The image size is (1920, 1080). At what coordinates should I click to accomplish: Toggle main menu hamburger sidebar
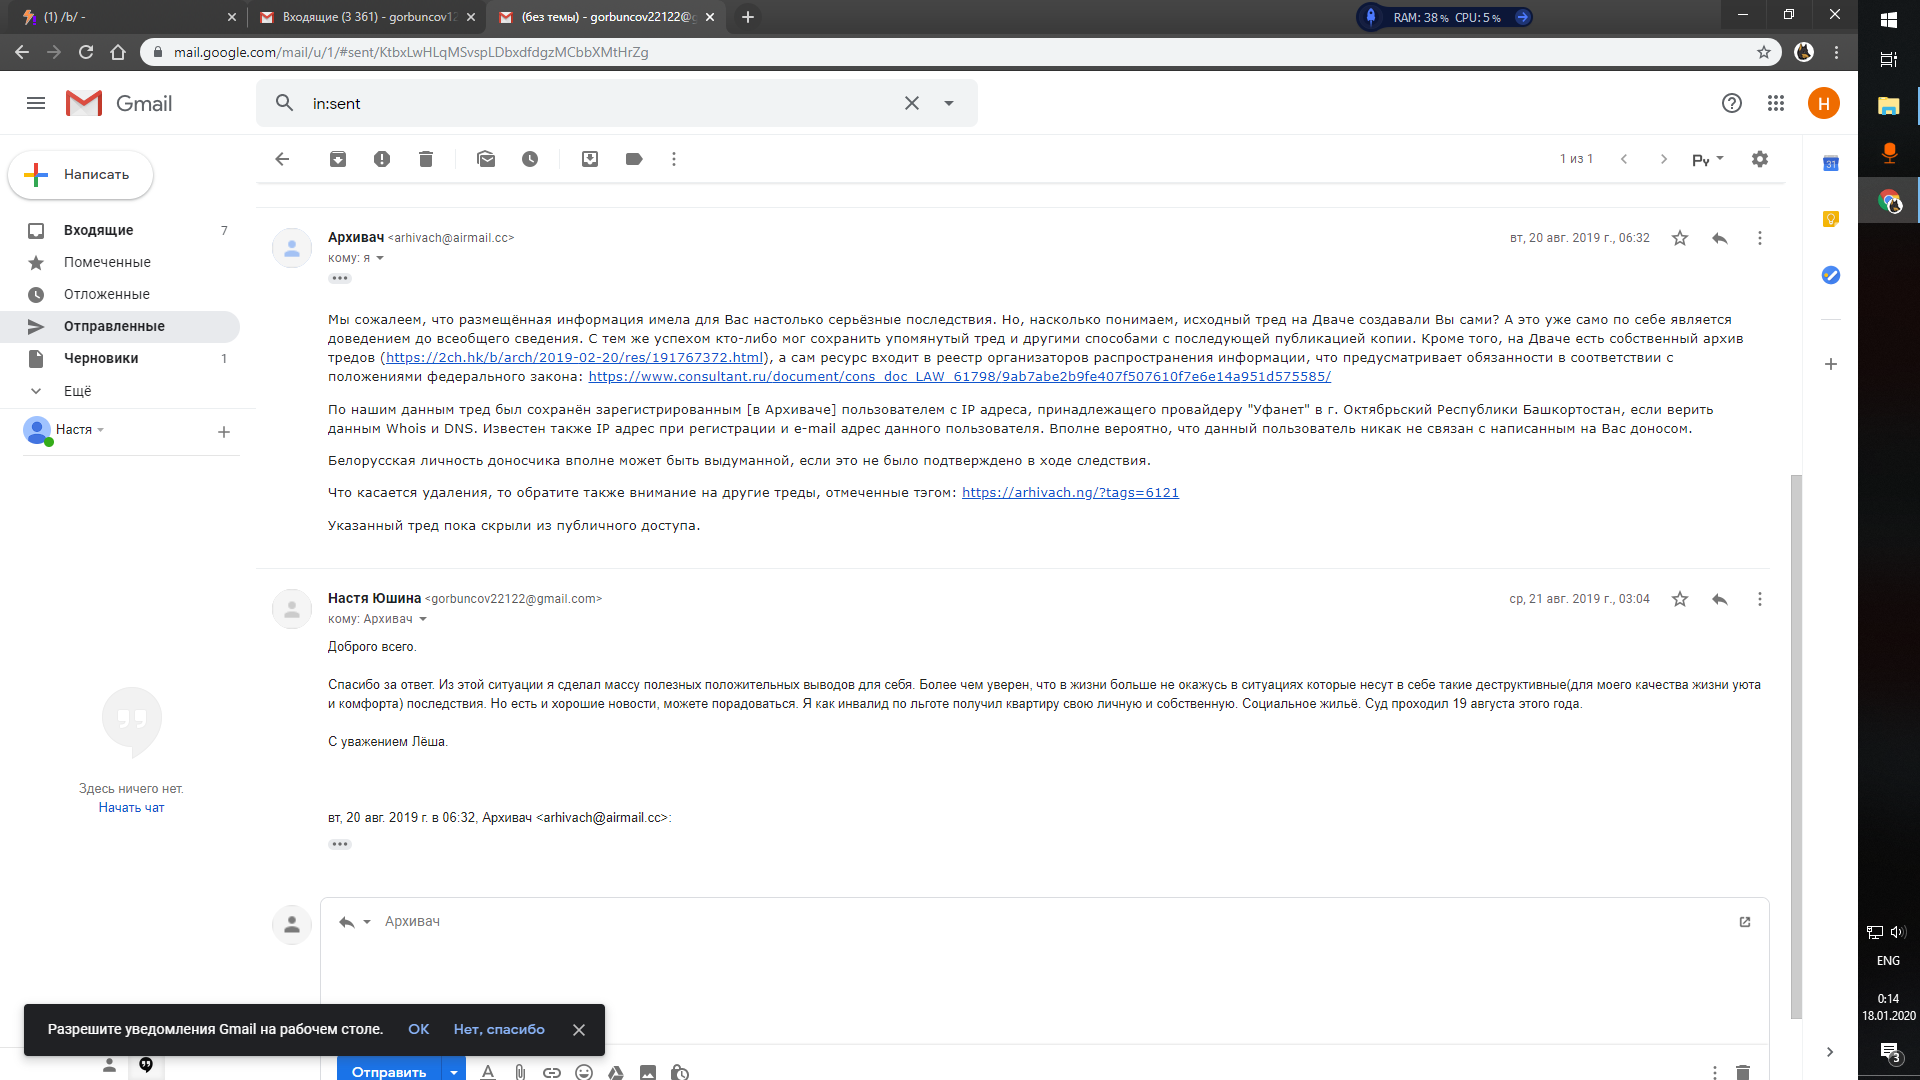(36, 103)
